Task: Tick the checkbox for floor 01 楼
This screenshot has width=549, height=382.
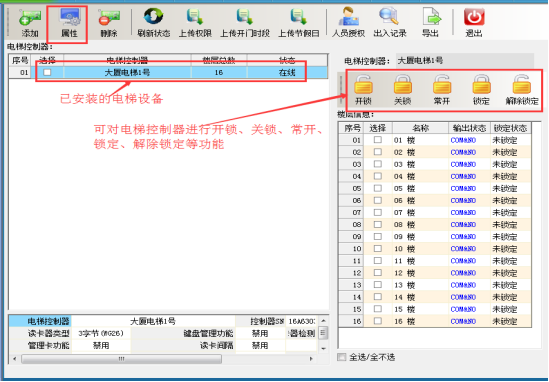Action: tap(378, 140)
